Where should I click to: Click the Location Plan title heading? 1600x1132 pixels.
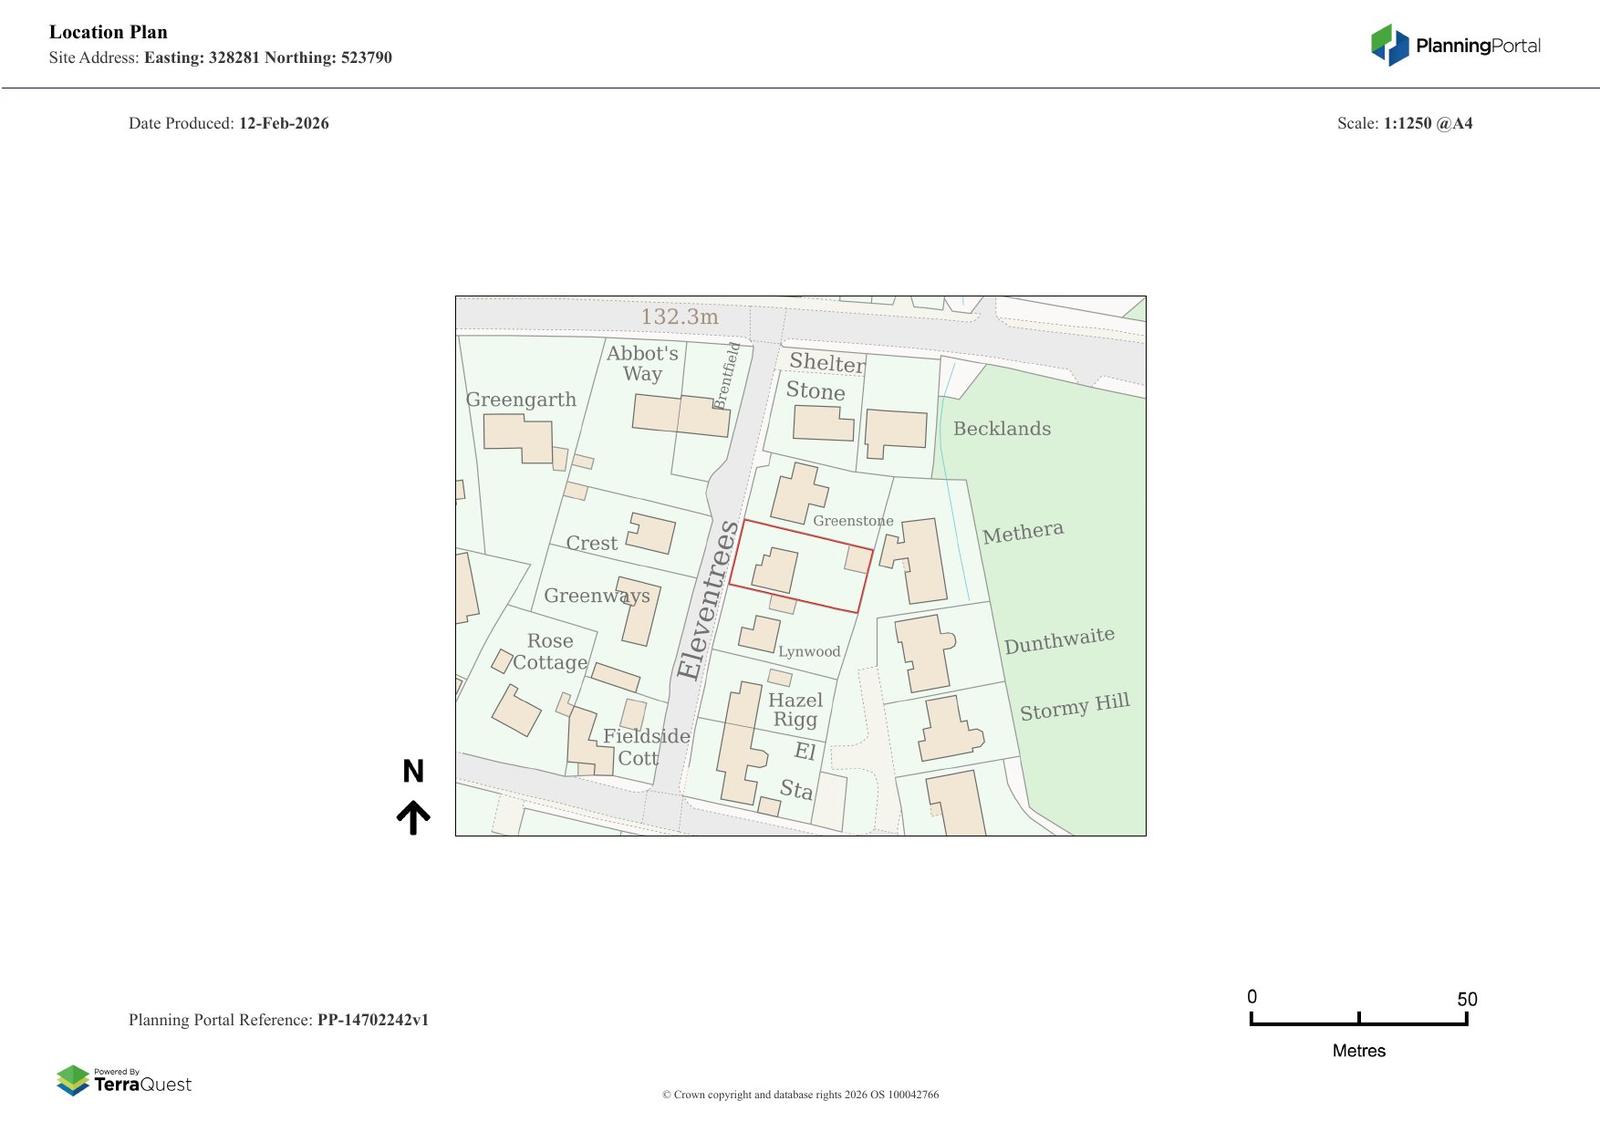click(x=108, y=32)
